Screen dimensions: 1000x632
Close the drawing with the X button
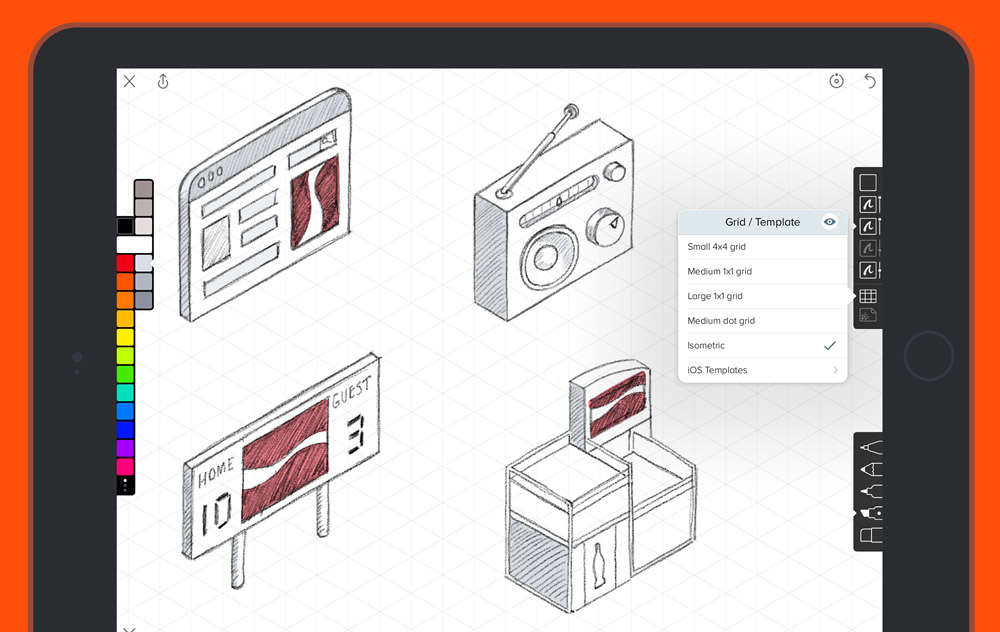click(x=129, y=82)
